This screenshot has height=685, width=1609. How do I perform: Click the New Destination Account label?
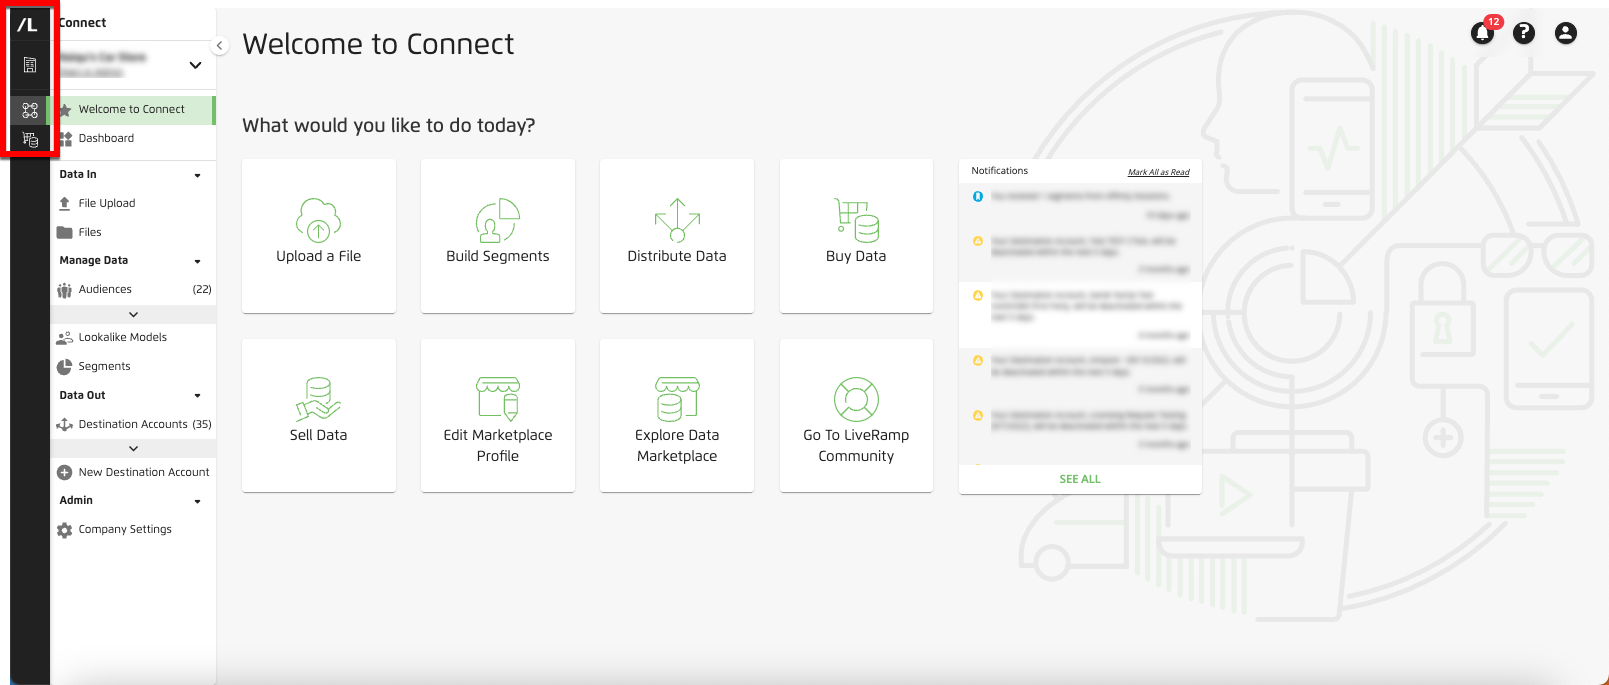pos(144,473)
